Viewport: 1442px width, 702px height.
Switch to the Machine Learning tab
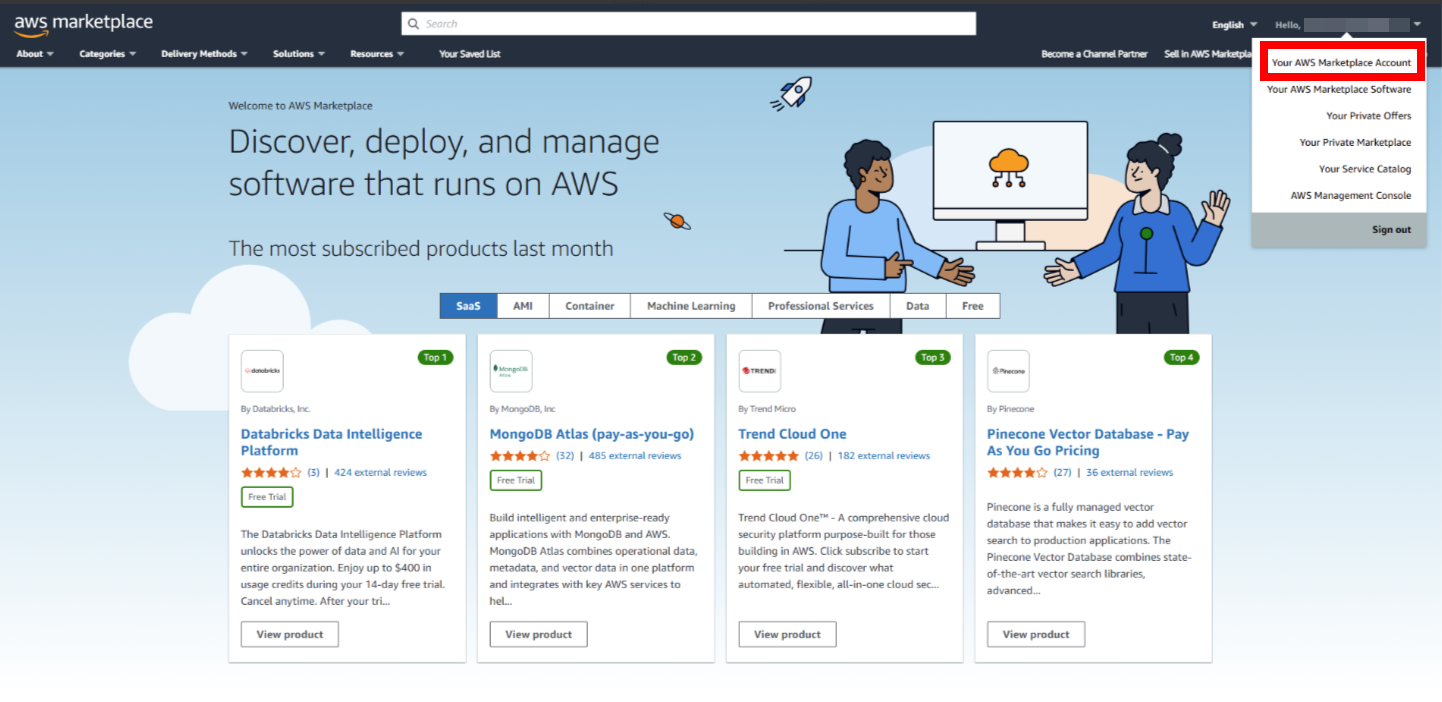690,305
